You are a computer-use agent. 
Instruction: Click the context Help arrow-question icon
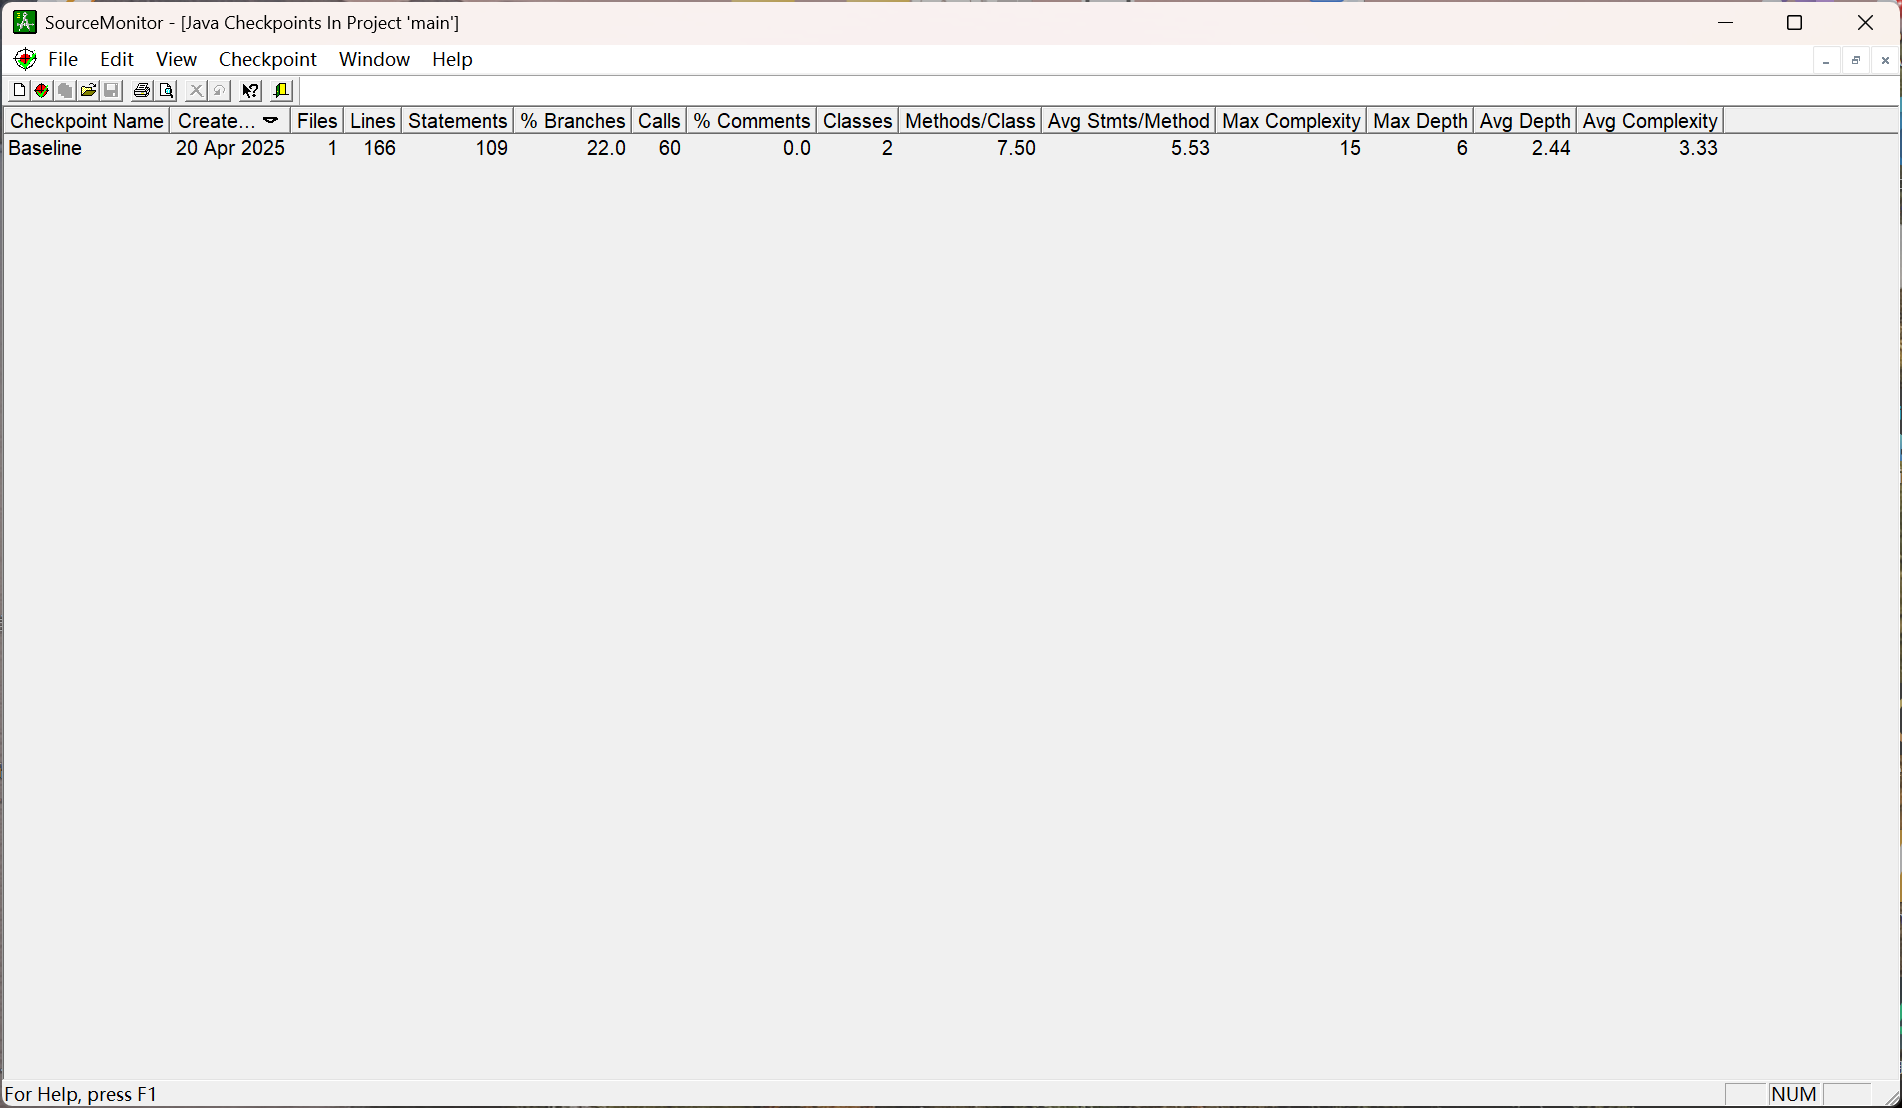250,91
